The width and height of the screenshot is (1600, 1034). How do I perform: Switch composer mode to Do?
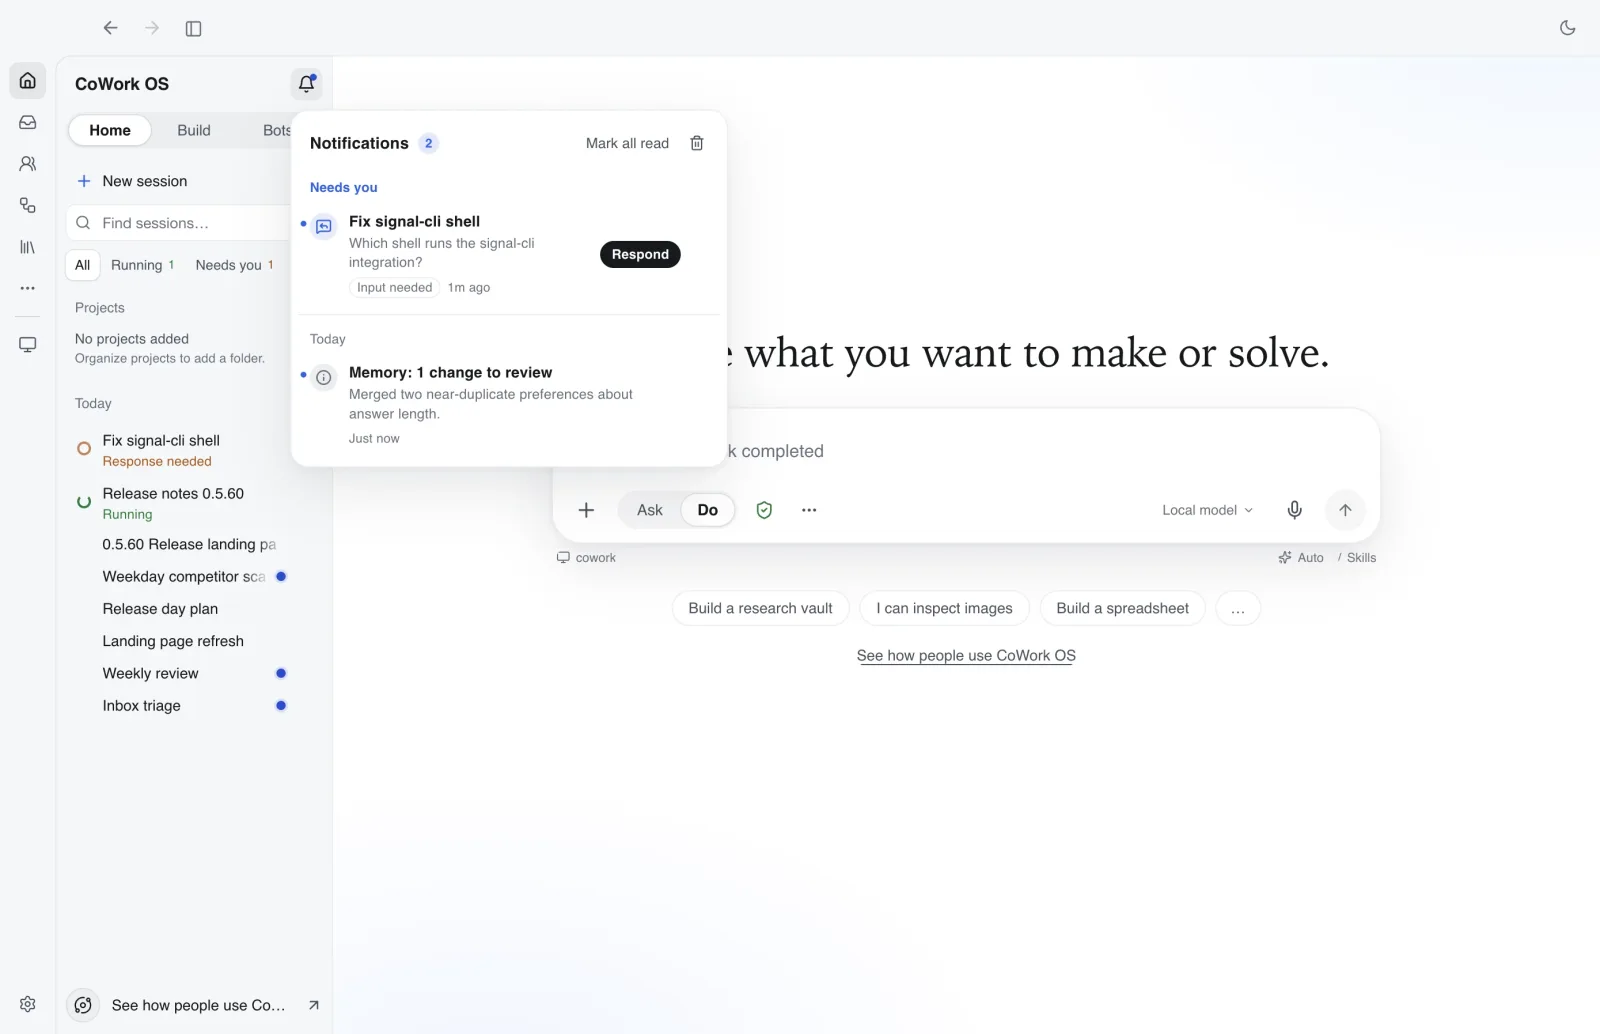pos(708,510)
